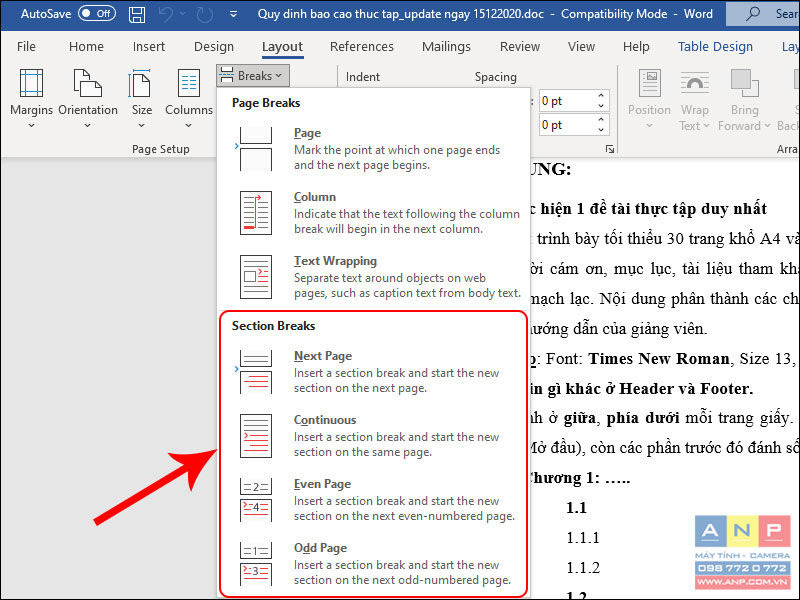800x600 pixels.
Task: Choose the Column break option
Action: pos(373,213)
